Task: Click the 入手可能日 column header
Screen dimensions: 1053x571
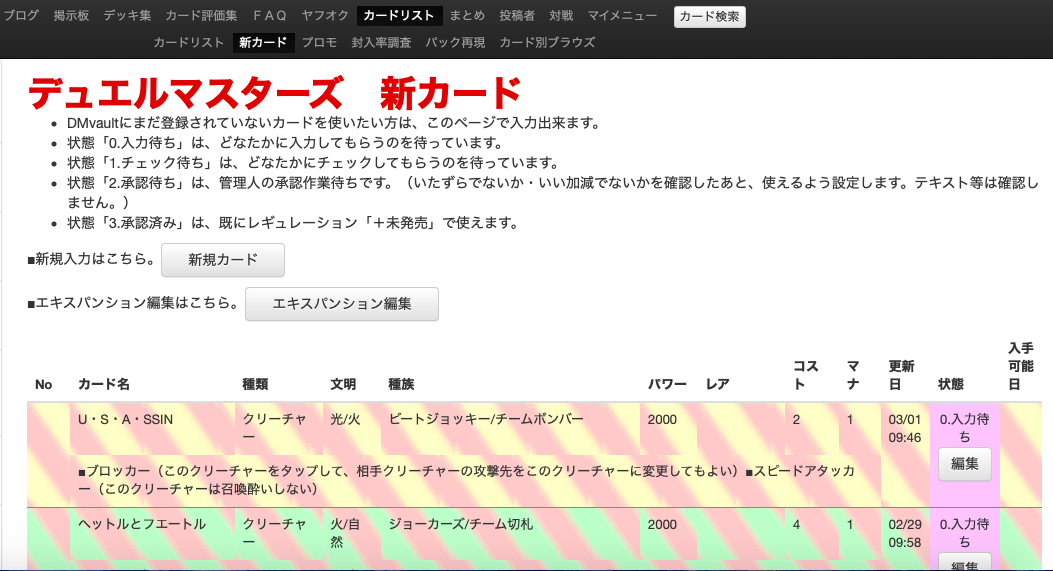Action: (x=1021, y=366)
